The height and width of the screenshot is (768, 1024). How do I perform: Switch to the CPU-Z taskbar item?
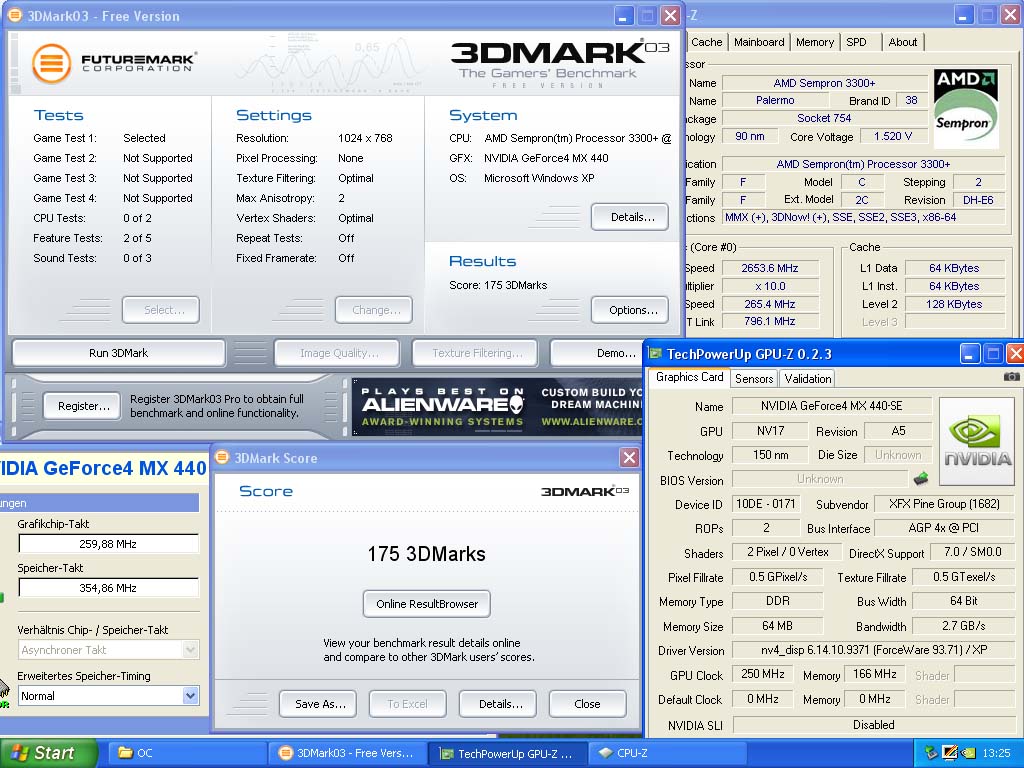(667, 753)
